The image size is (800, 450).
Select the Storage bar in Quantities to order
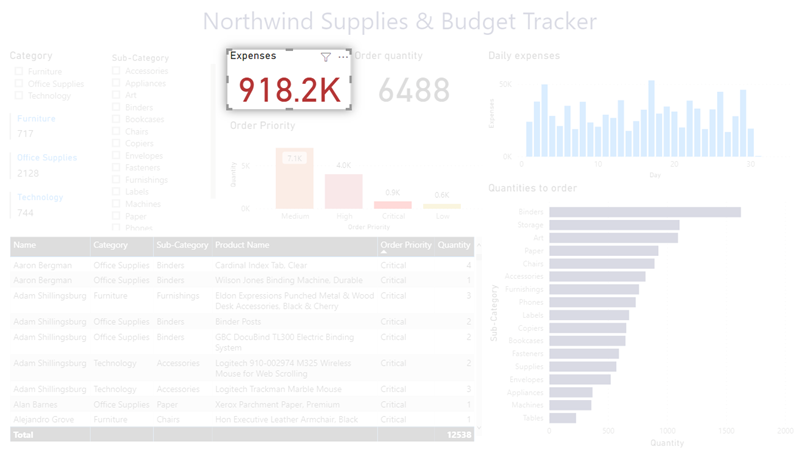pos(613,225)
